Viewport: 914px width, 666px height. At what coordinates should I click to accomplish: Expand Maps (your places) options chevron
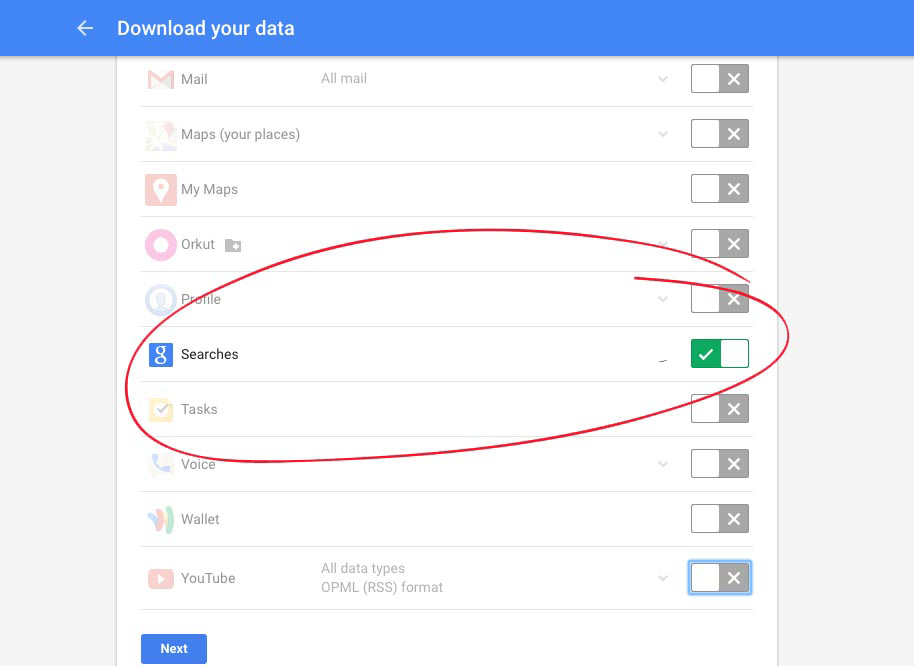pos(663,134)
